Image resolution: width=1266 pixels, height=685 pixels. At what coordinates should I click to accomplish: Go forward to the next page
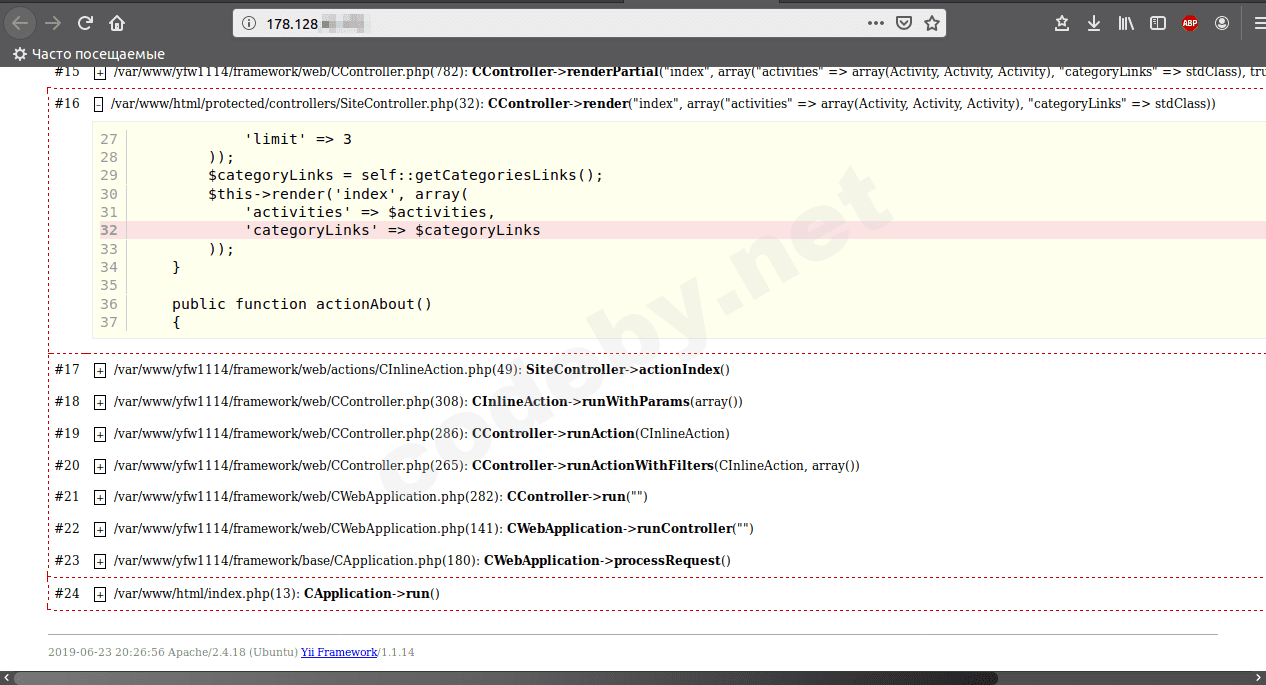tap(53, 23)
